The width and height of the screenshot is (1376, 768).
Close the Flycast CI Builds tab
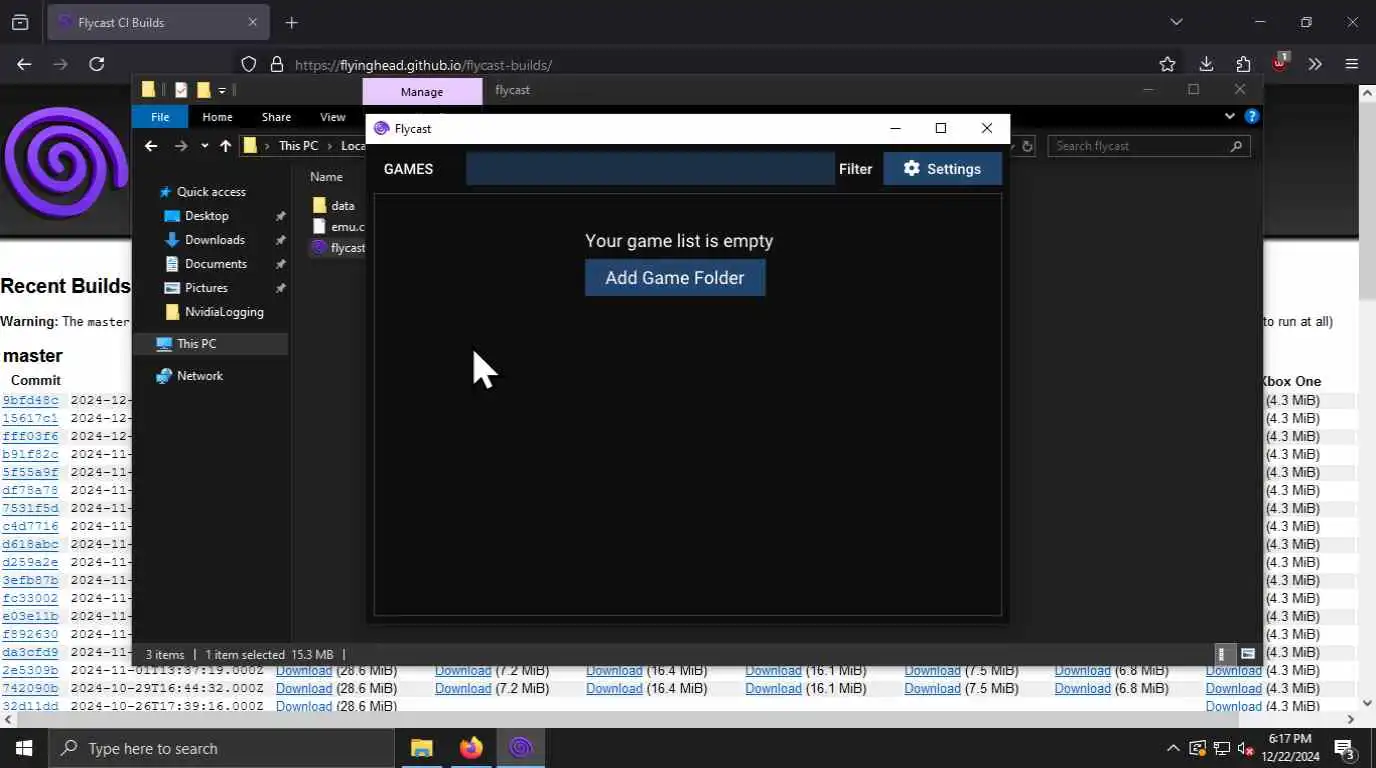[x=253, y=22]
